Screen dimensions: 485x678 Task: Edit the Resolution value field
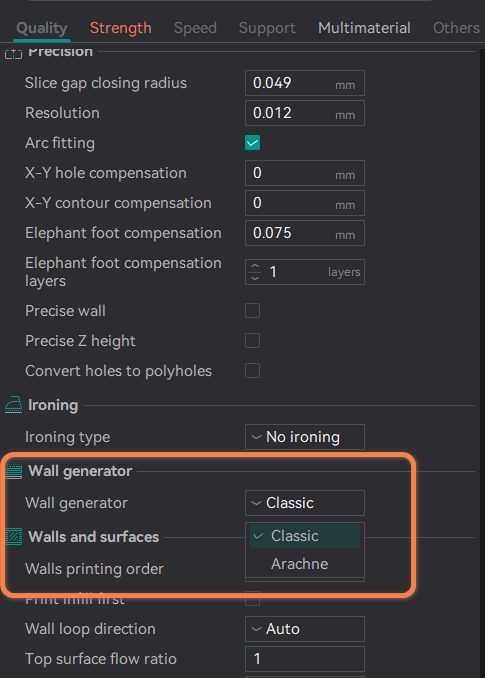305,113
